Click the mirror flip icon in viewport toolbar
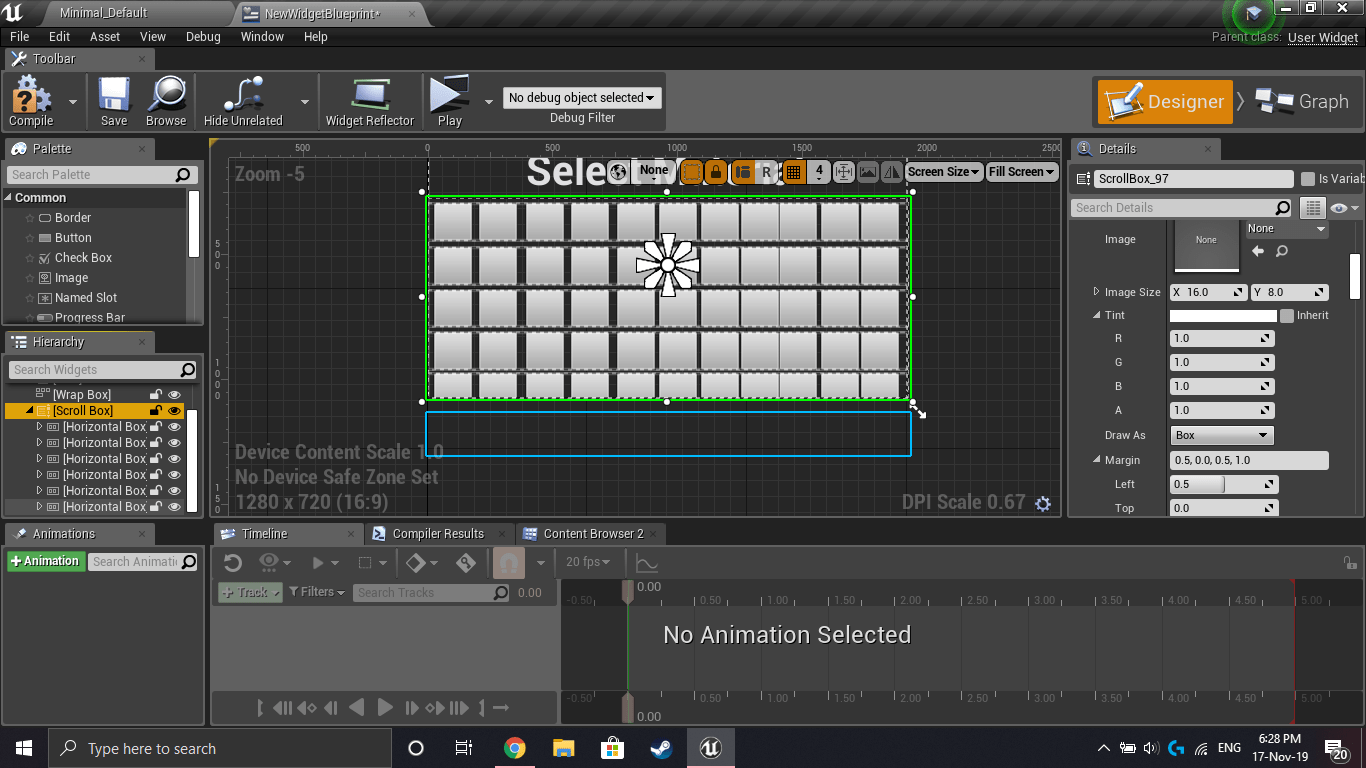 (x=892, y=172)
